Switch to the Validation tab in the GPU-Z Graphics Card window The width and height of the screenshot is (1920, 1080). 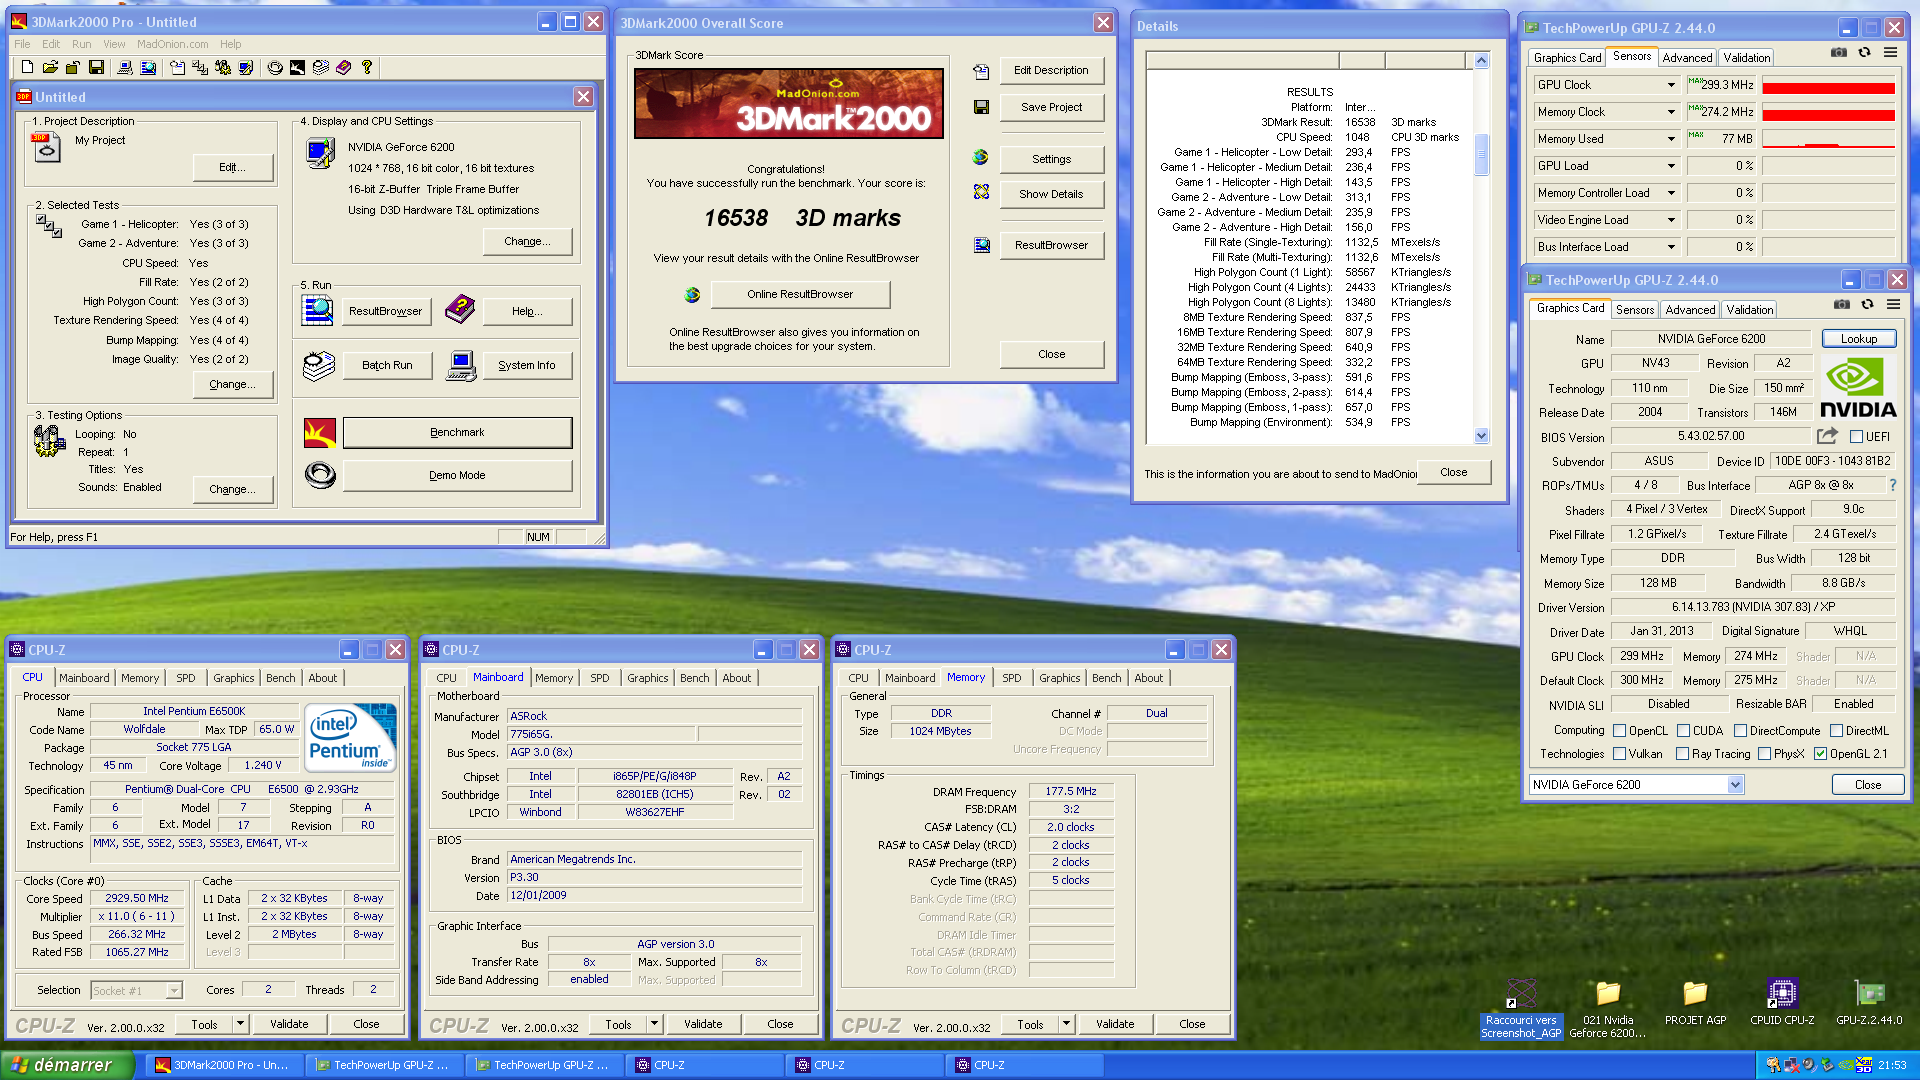pyautogui.click(x=1750, y=310)
